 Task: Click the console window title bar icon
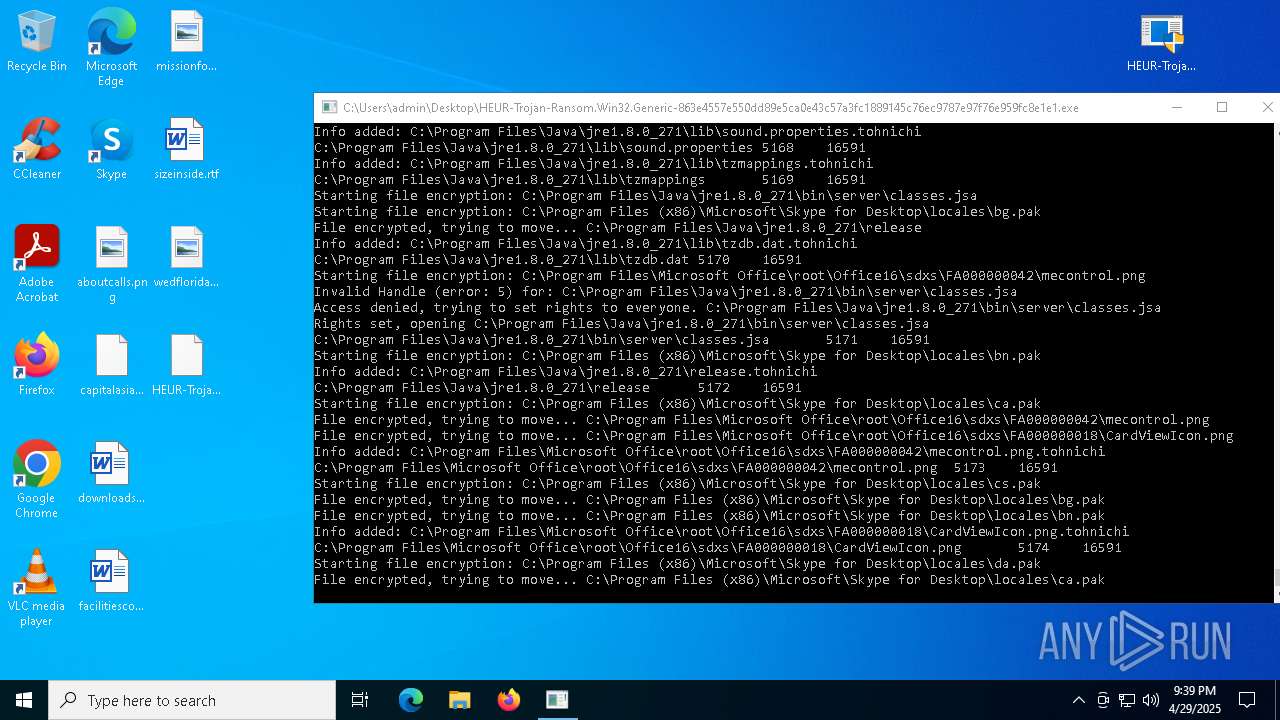coord(329,108)
